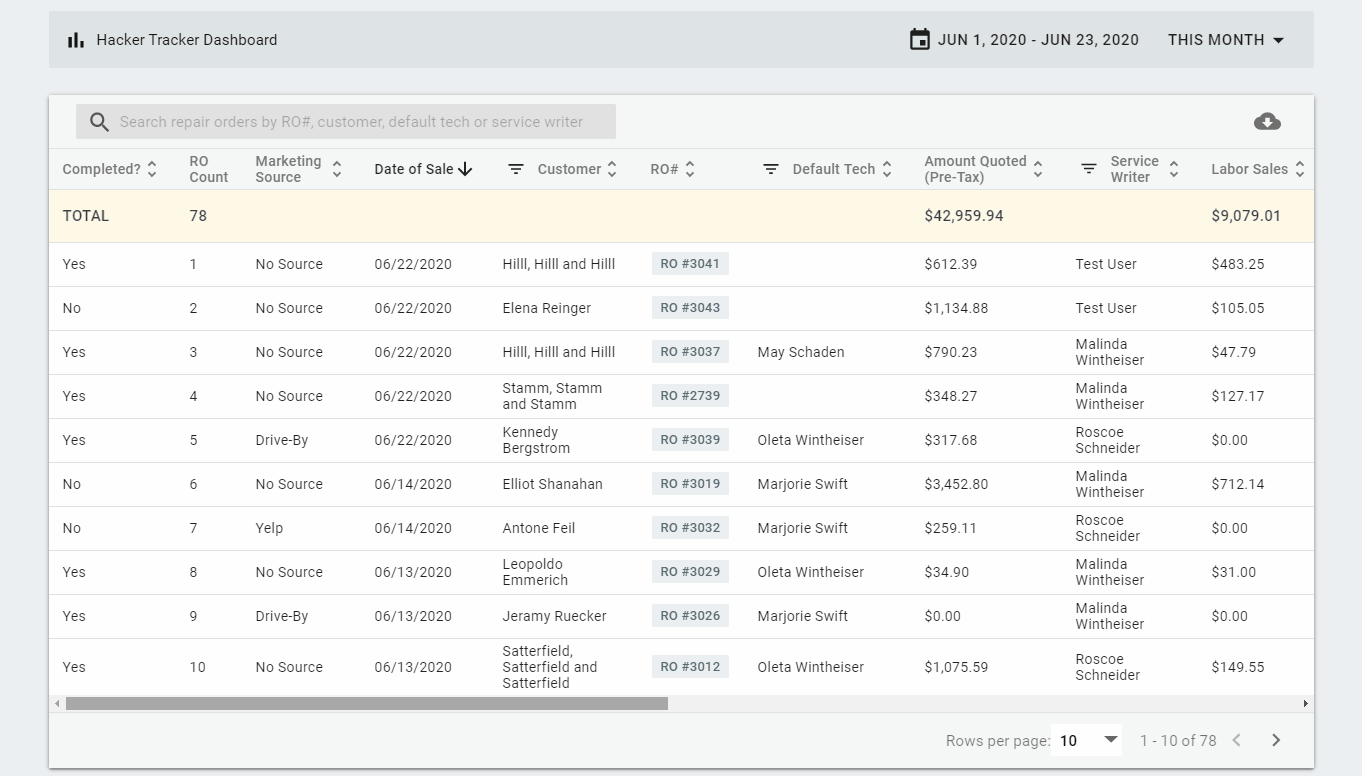Open repair order RO #3041
The height and width of the screenshot is (776, 1362).
click(x=690, y=264)
